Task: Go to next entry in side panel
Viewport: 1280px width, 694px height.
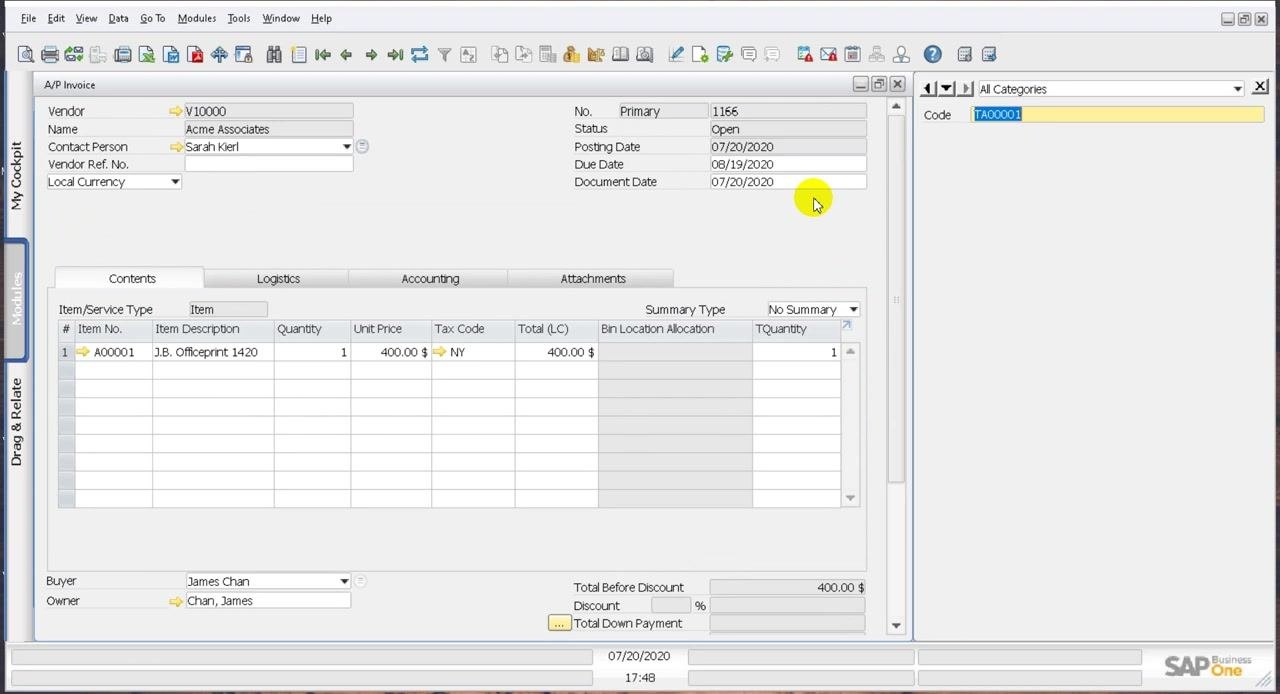Action: pos(965,89)
